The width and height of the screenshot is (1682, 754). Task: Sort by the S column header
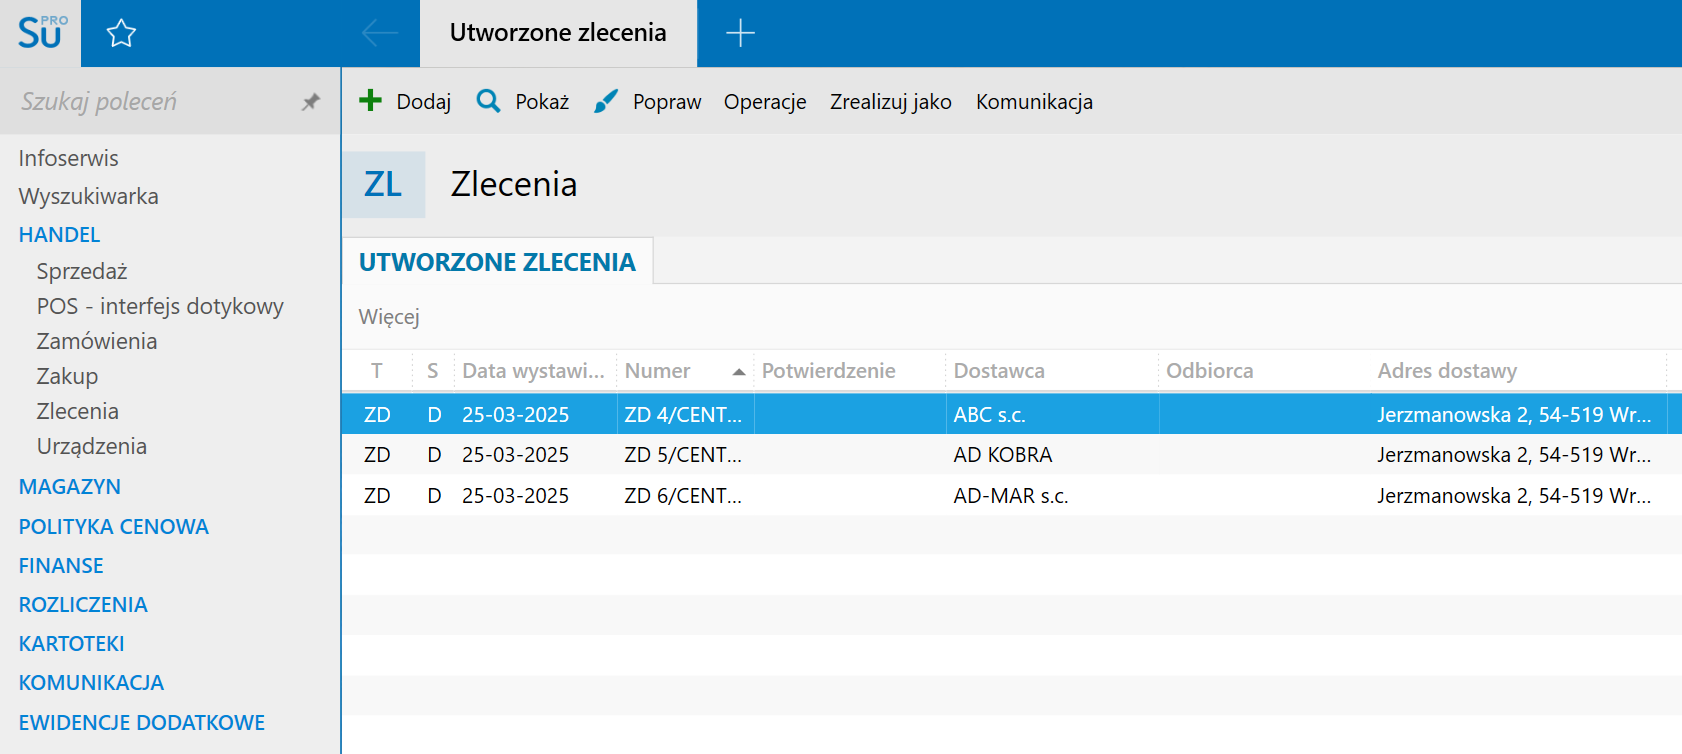(x=433, y=371)
